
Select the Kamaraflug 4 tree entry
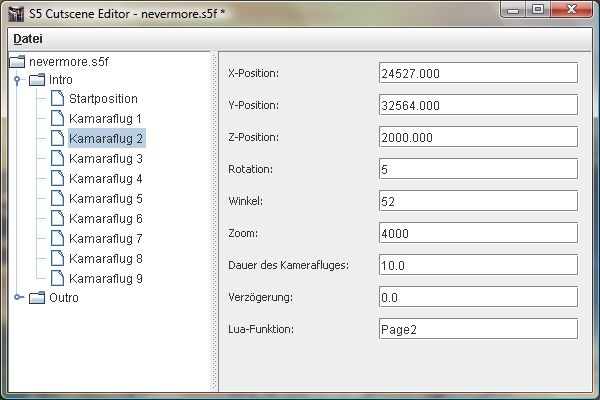[x=105, y=179]
